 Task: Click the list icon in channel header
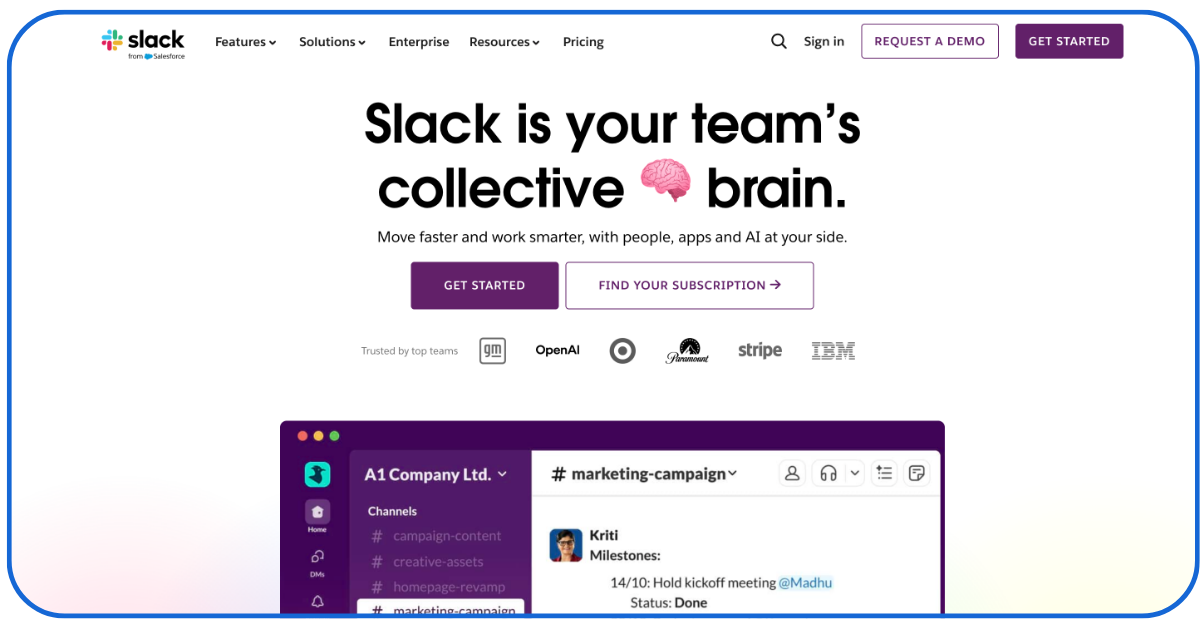(x=884, y=474)
